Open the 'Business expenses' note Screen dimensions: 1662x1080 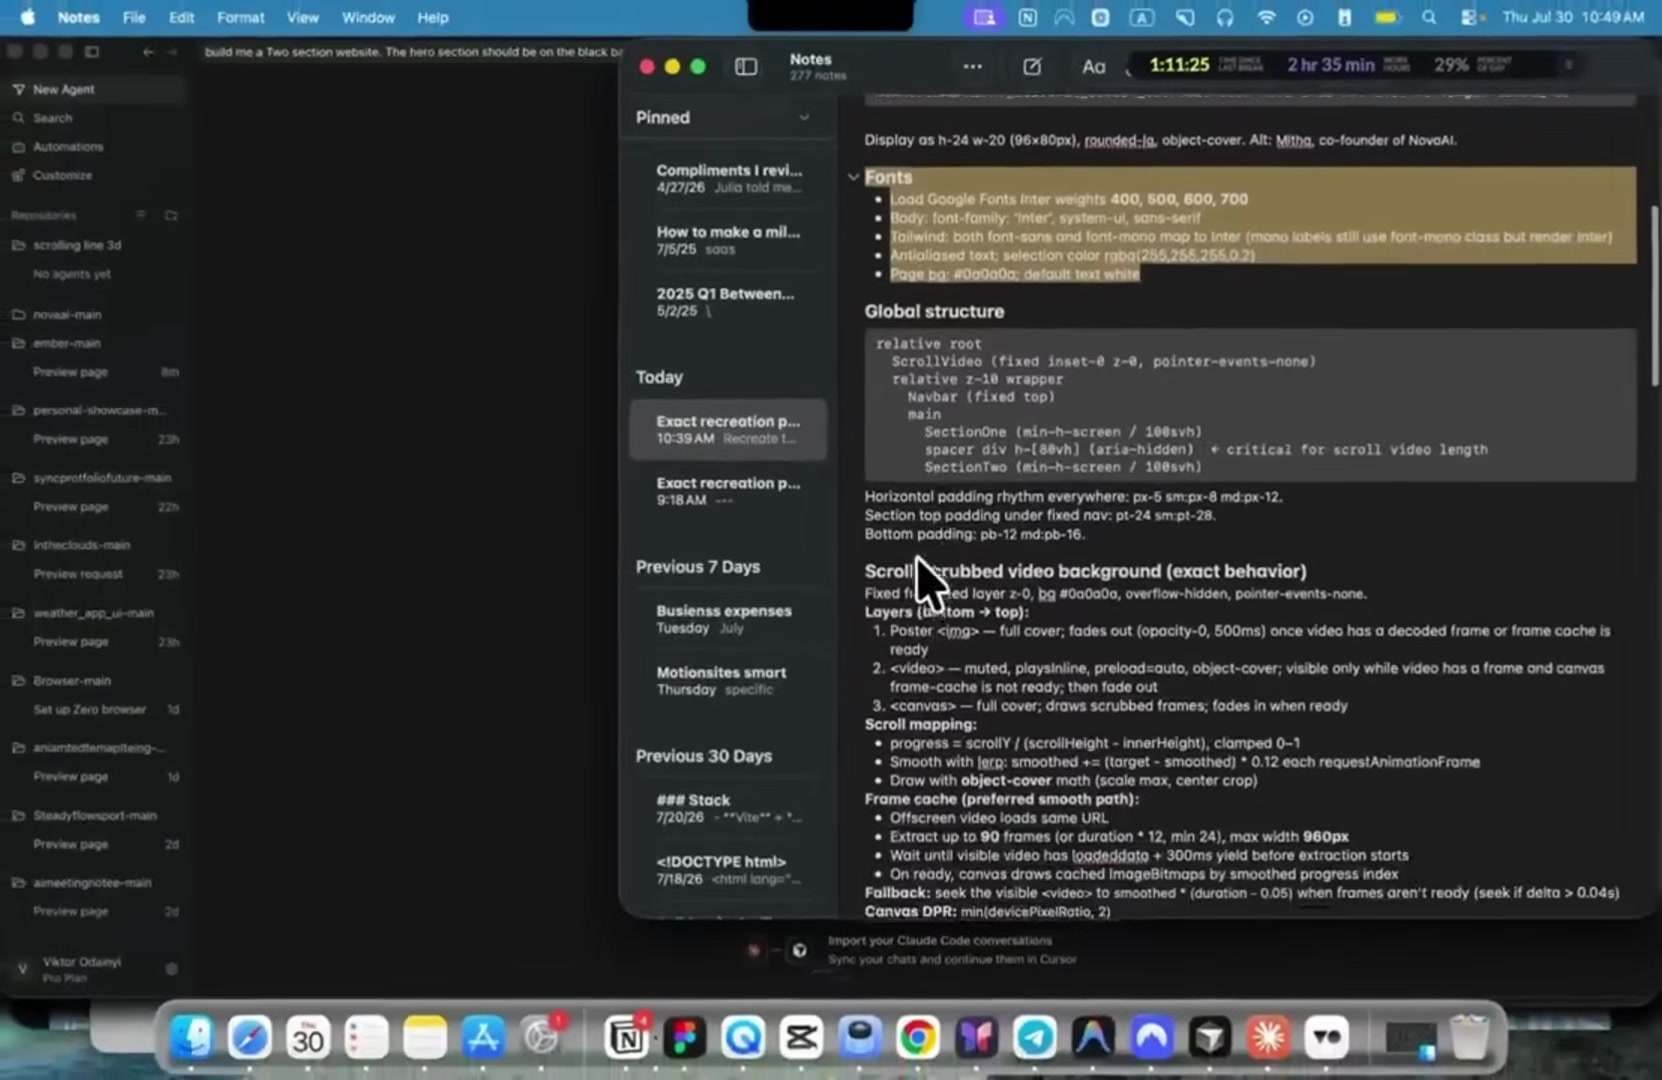728,619
